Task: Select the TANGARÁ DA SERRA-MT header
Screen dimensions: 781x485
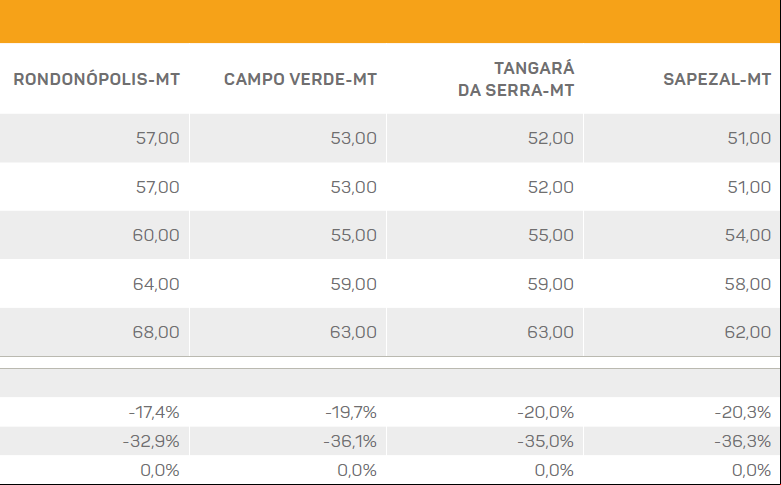Action: coord(516,79)
